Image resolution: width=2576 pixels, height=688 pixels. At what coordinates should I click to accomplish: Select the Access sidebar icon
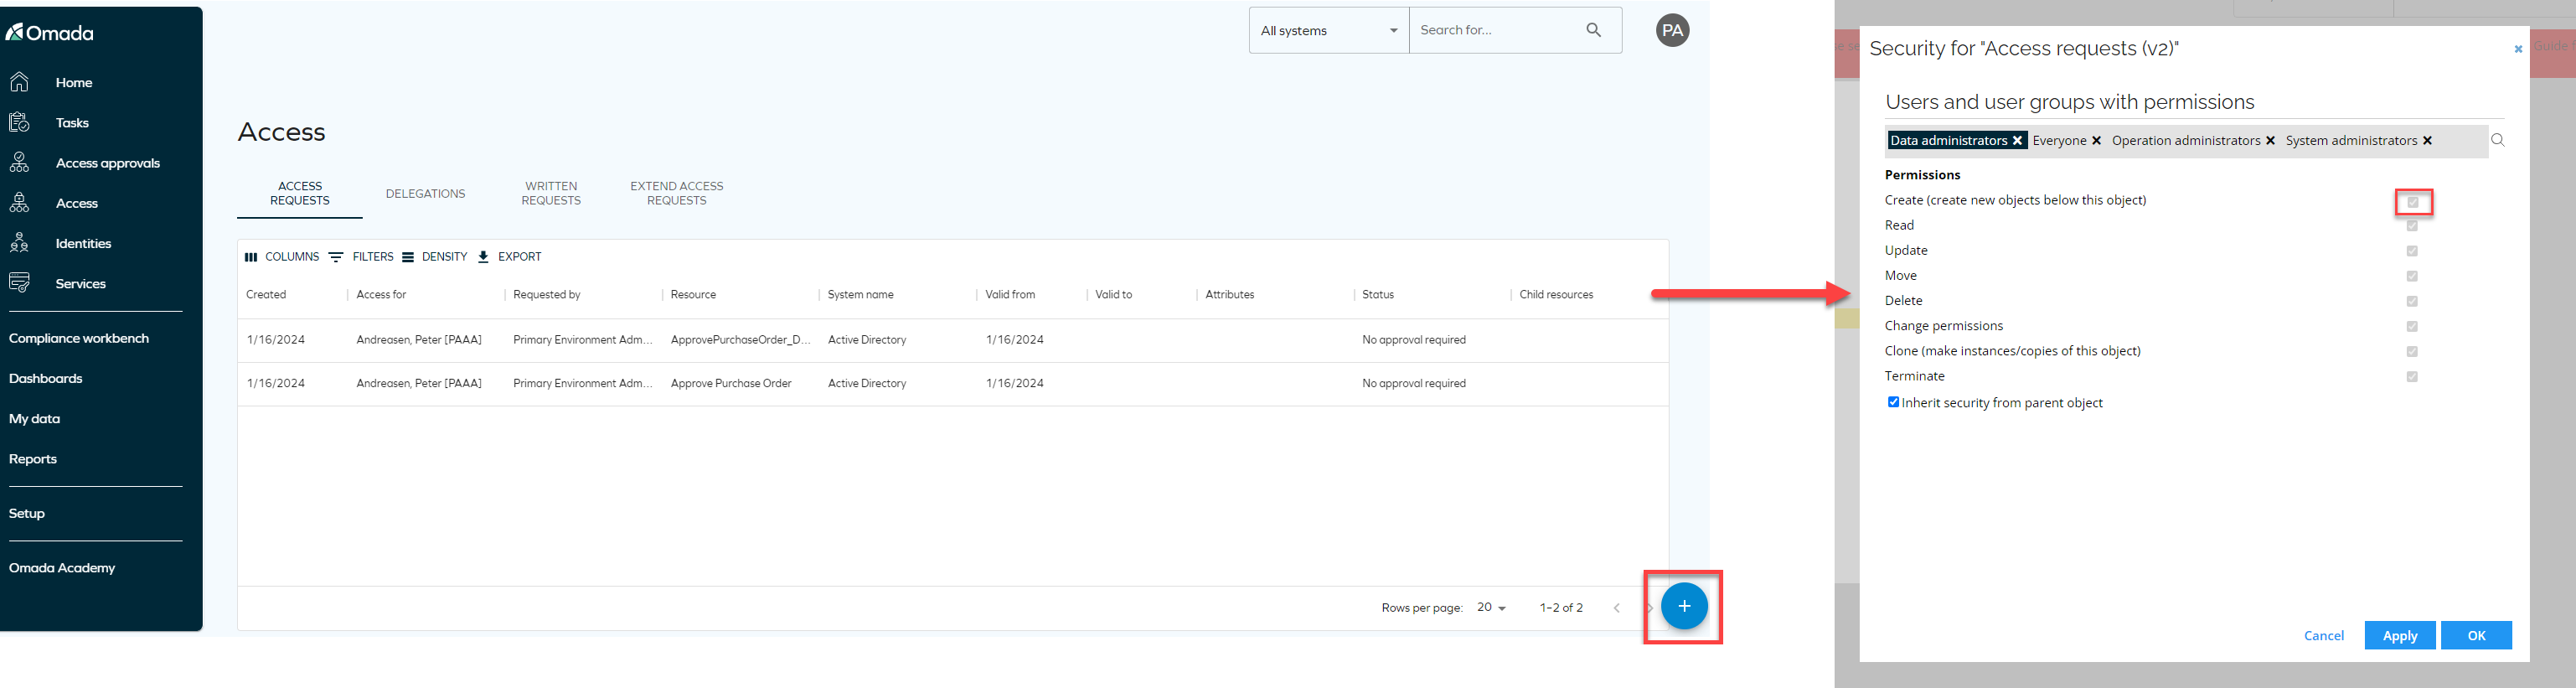[19, 203]
